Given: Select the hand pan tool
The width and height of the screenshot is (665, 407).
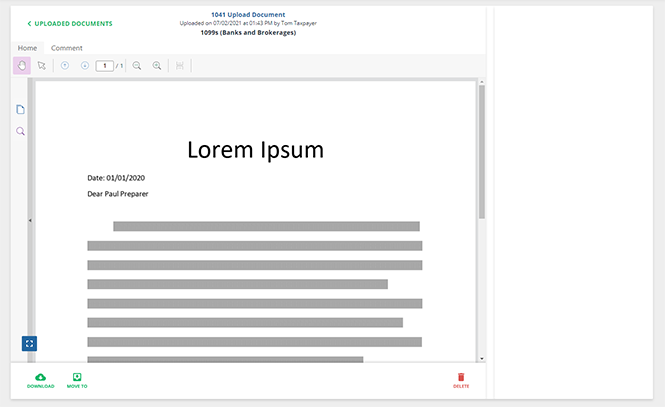Looking at the screenshot, I should click(x=21, y=66).
